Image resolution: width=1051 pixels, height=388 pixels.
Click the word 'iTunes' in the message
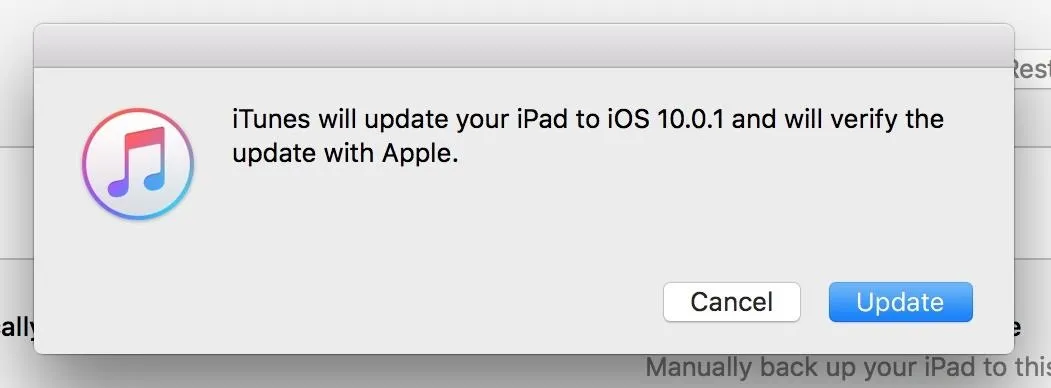tap(271, 119)
